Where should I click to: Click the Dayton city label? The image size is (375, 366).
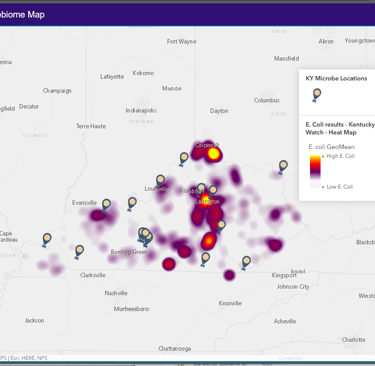tap(219, 111)
